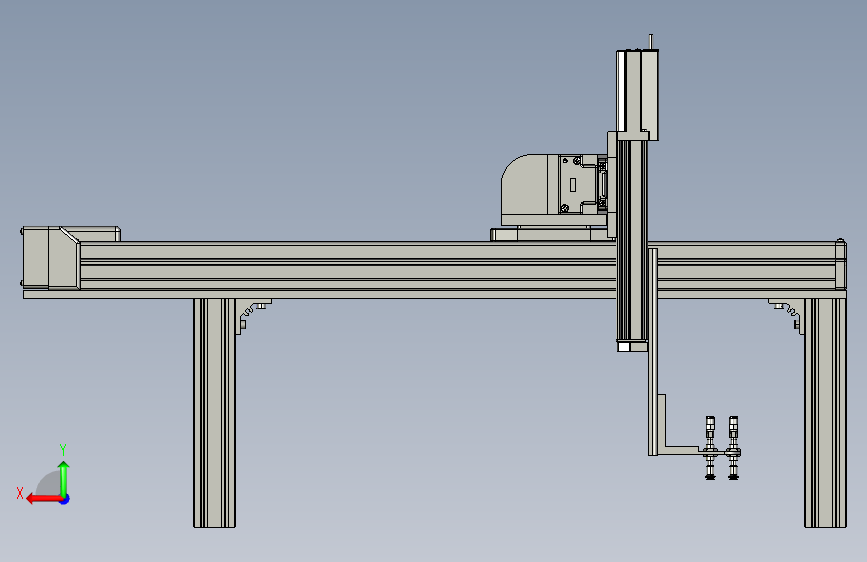867x562 pixels.
Task: Click the gray quarter-circle plane of the triad
Action: pyautogui.click(x=50, y=485)
